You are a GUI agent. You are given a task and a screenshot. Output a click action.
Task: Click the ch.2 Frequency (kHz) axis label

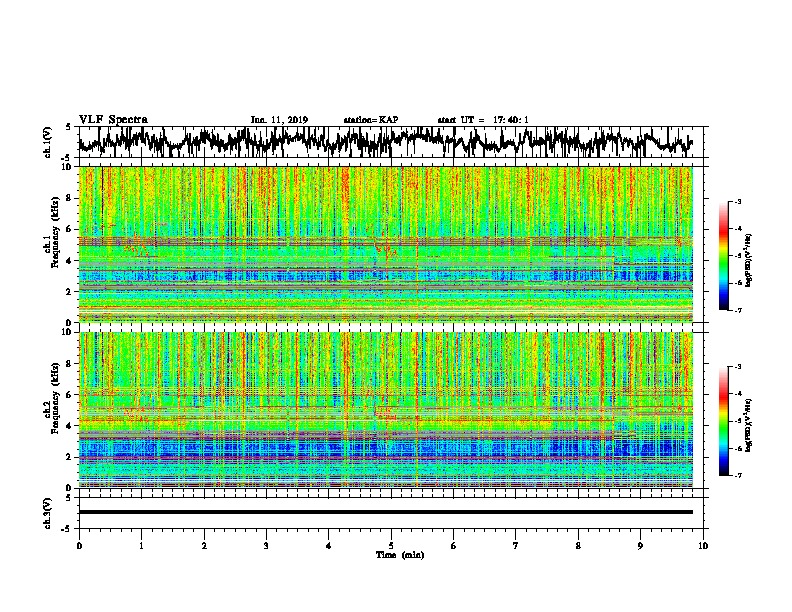point(52,398)
